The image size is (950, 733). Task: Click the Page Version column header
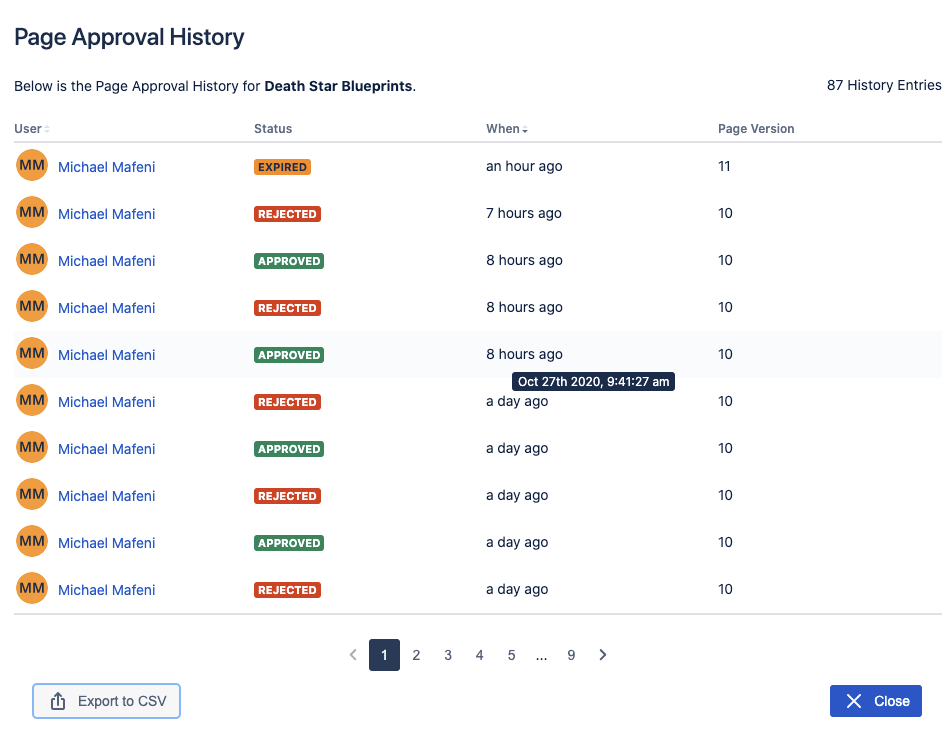(756, 129)
